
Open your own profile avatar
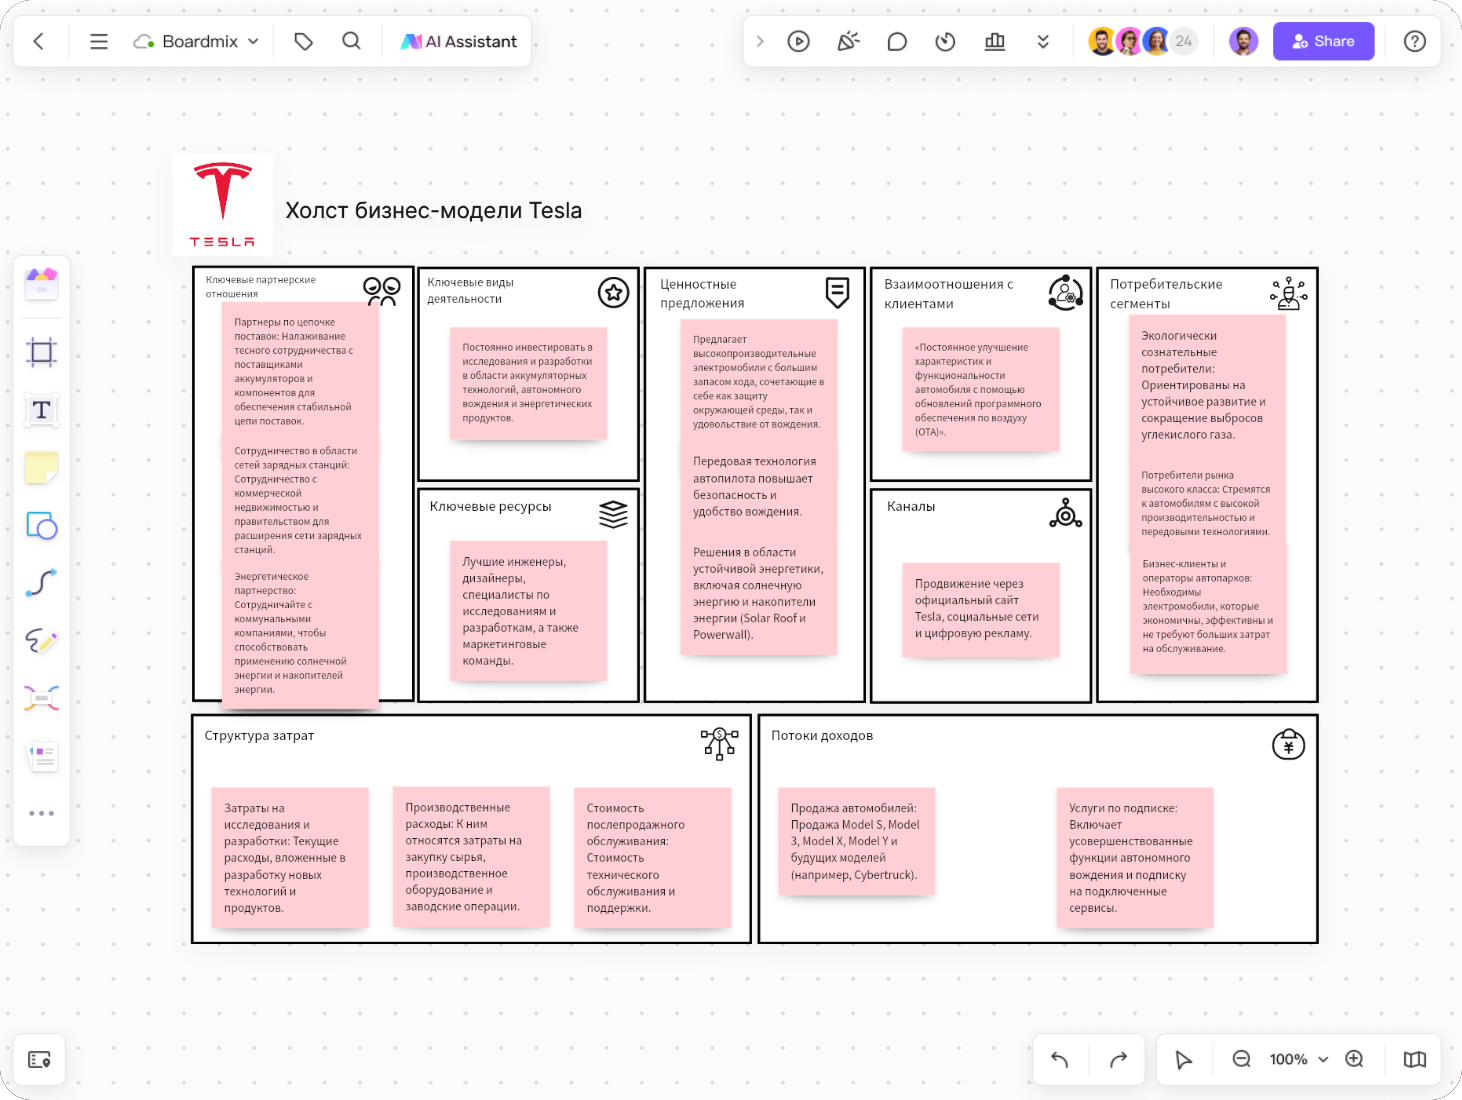pyautogui.click(x=1243, y=41)
